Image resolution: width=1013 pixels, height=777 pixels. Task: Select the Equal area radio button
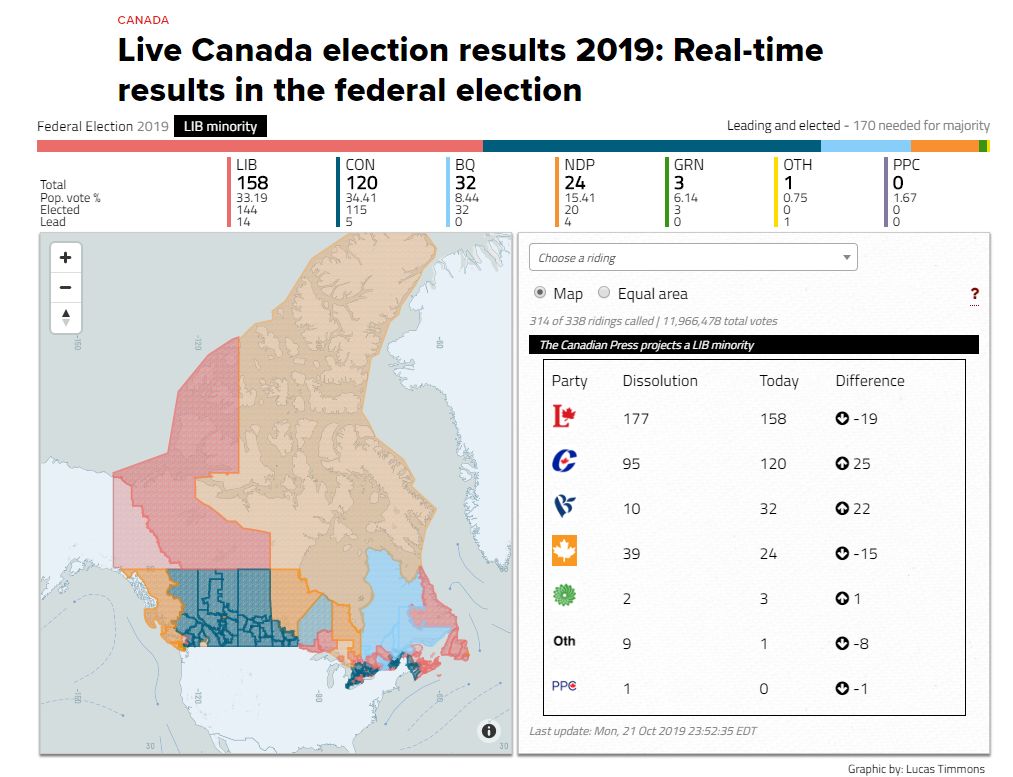point(603,293)
